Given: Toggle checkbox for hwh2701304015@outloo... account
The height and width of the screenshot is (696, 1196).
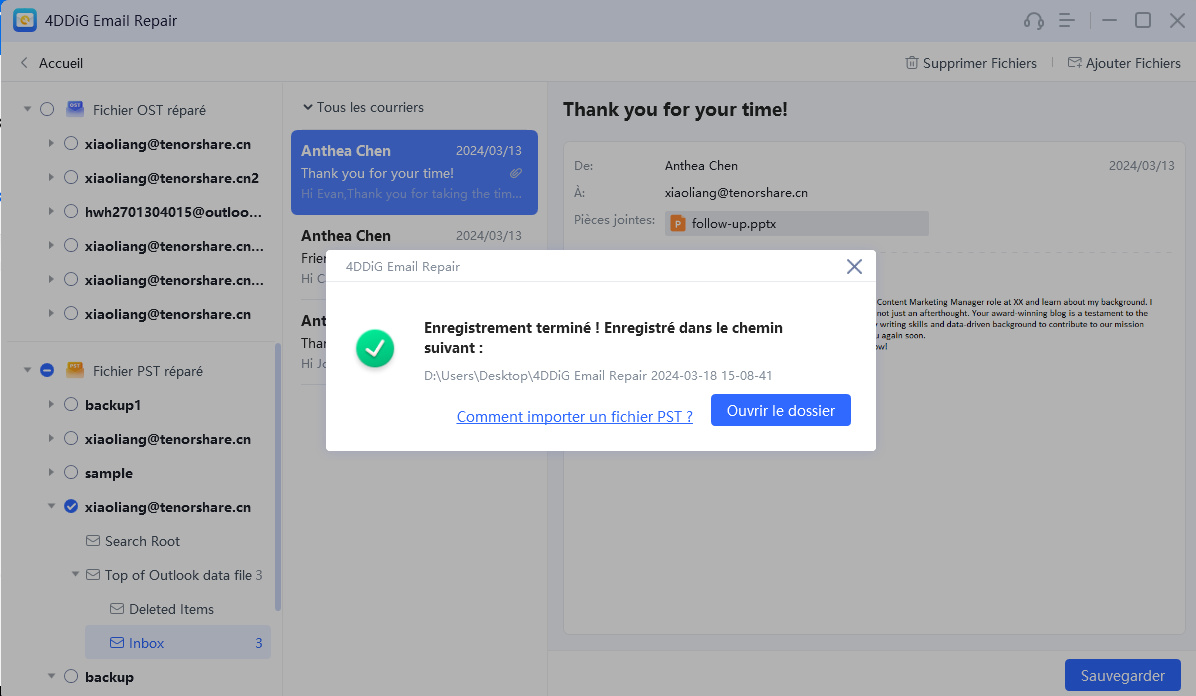Looking at the screenshot, I should point(71,211).
